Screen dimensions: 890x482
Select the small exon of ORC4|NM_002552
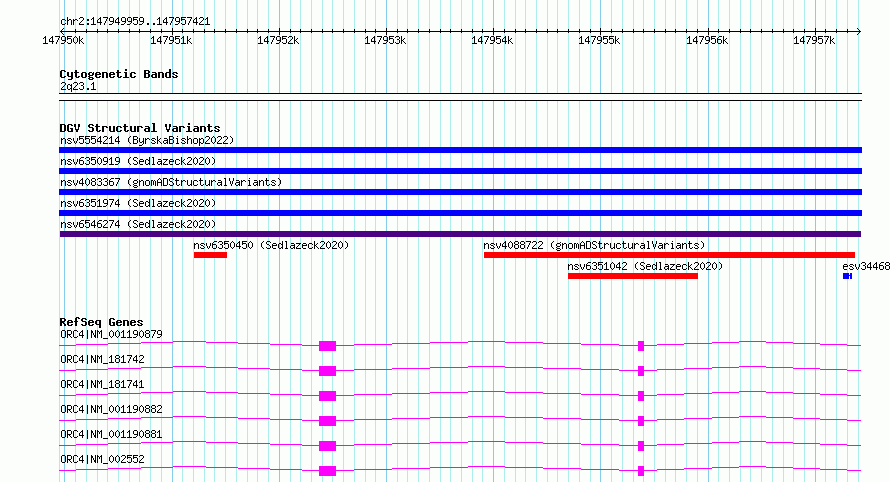click(x=641, y=471)
